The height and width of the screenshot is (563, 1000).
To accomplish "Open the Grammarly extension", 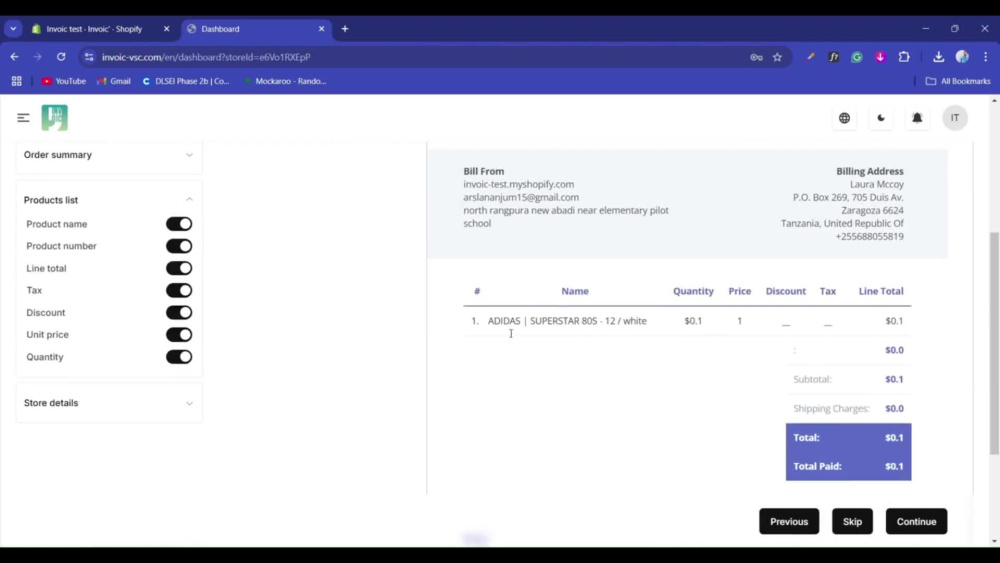I will pos(857,57).
